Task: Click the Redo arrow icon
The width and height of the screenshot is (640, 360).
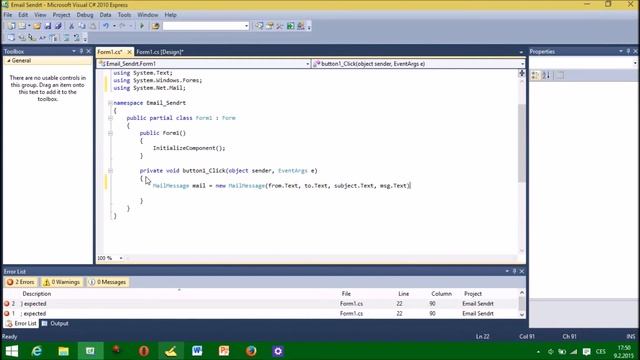Action: [x=122, y=26]
